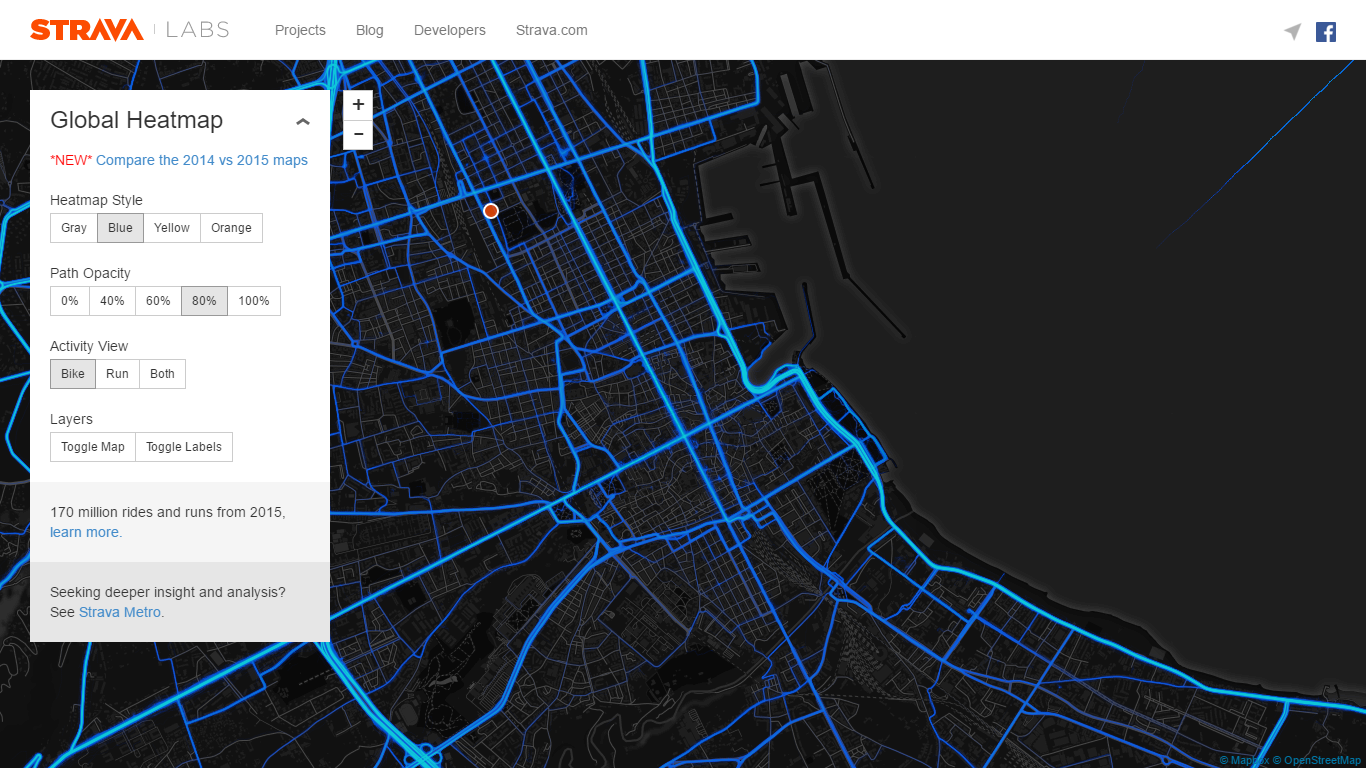Switch activity view to Both
Screen dimensions: 1366x768
[163, 374]
